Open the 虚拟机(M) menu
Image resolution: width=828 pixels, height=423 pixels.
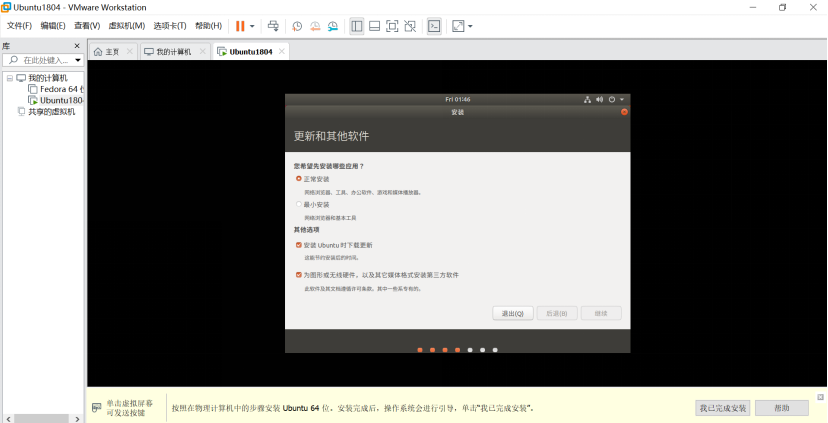click(127, 25)
